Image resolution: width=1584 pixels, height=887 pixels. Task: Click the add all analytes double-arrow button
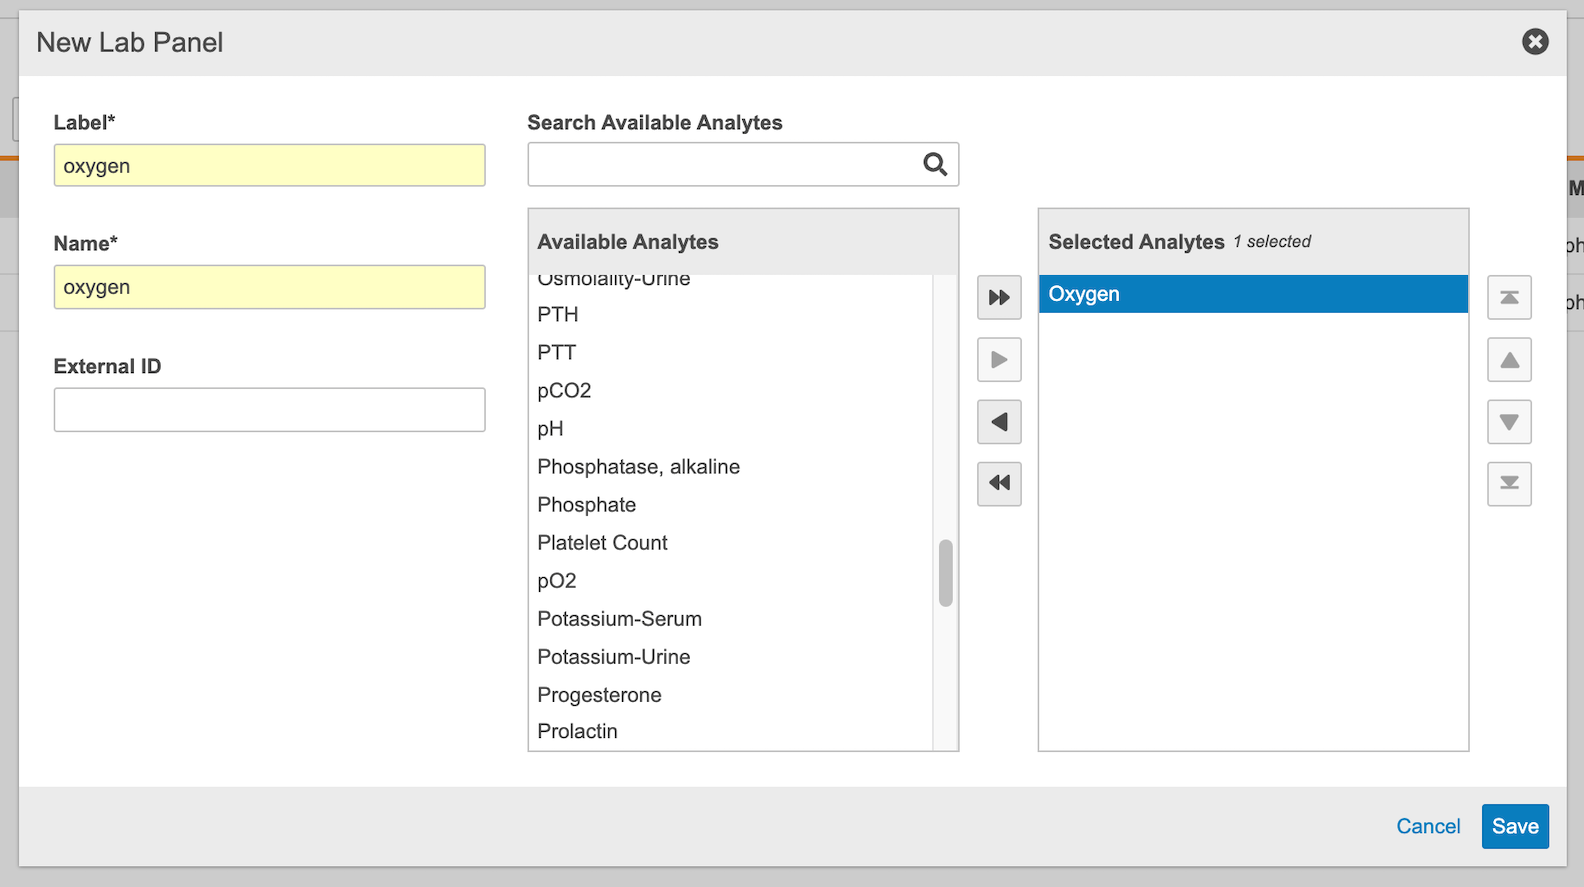click(x=998, y=297)
